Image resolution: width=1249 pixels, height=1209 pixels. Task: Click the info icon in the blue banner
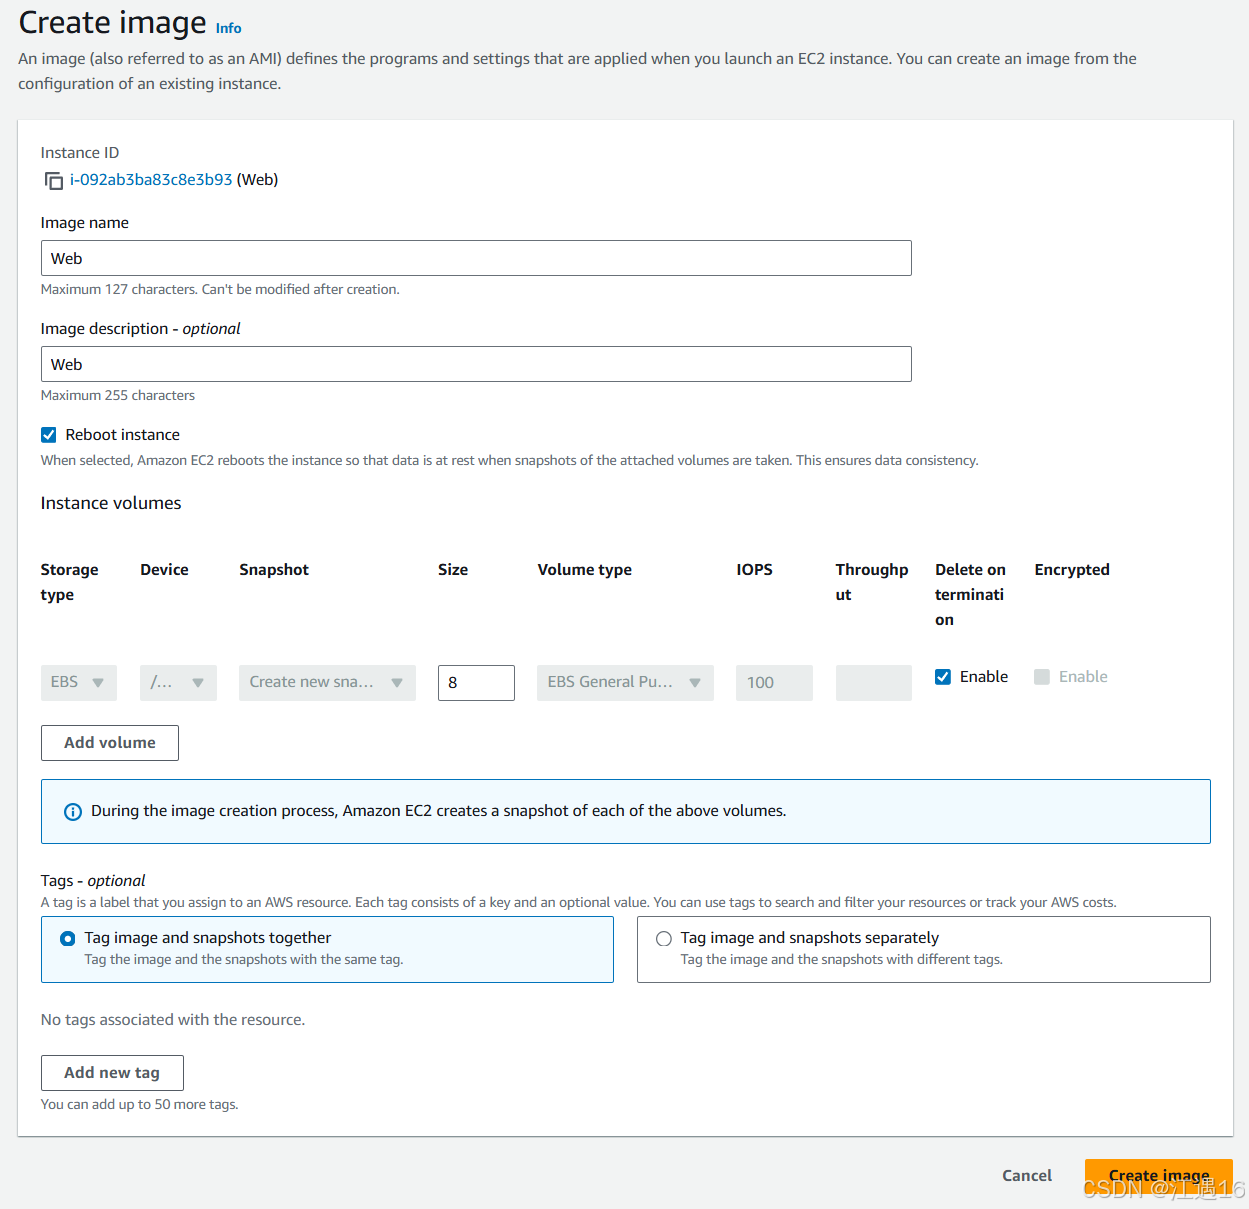[72, 811]
